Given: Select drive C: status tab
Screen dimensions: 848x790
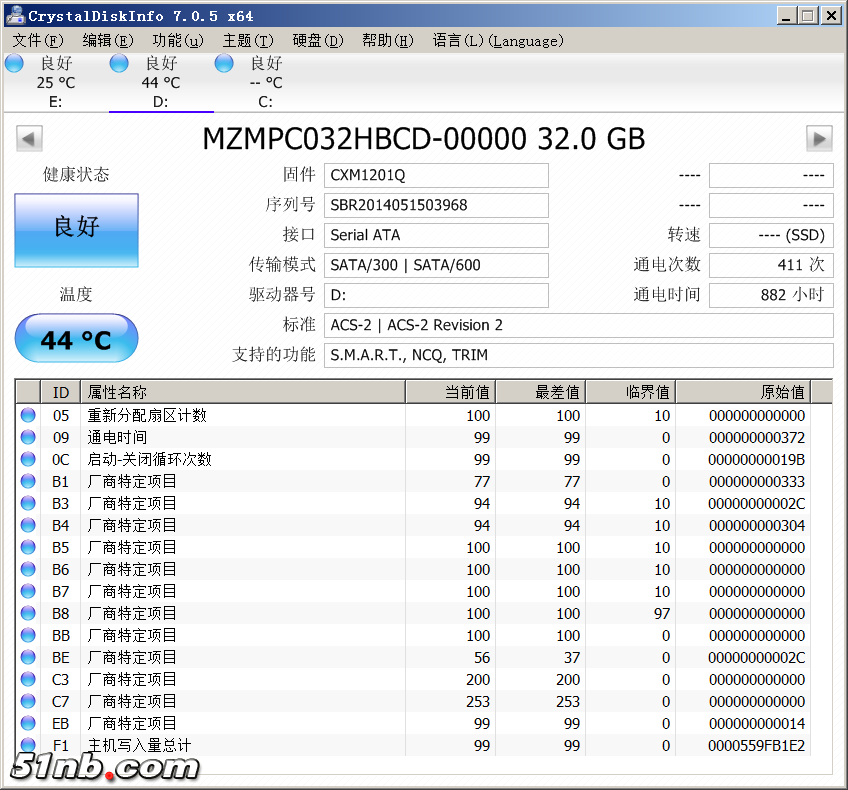Looking at the screenshot, I should tap(266, 82).
